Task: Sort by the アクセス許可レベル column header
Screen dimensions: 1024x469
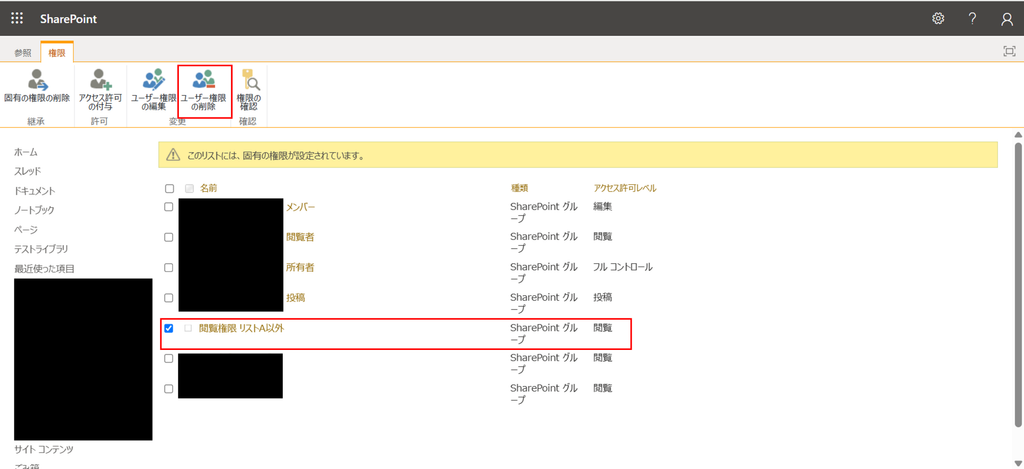Action: 625,188
